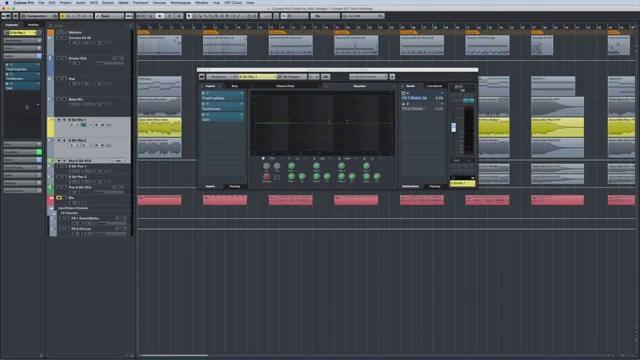Open the Apple menu

pos(7,2)
